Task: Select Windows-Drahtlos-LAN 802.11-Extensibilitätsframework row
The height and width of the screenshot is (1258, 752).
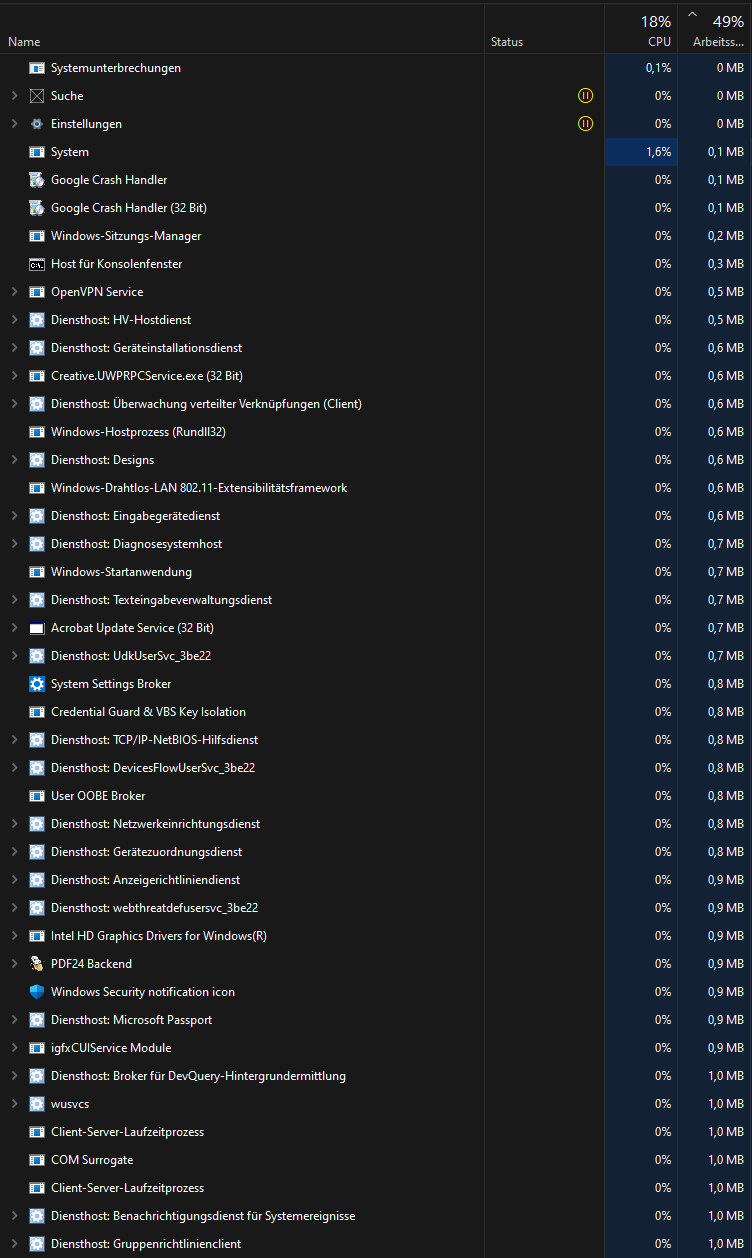Action: [376, 488]
